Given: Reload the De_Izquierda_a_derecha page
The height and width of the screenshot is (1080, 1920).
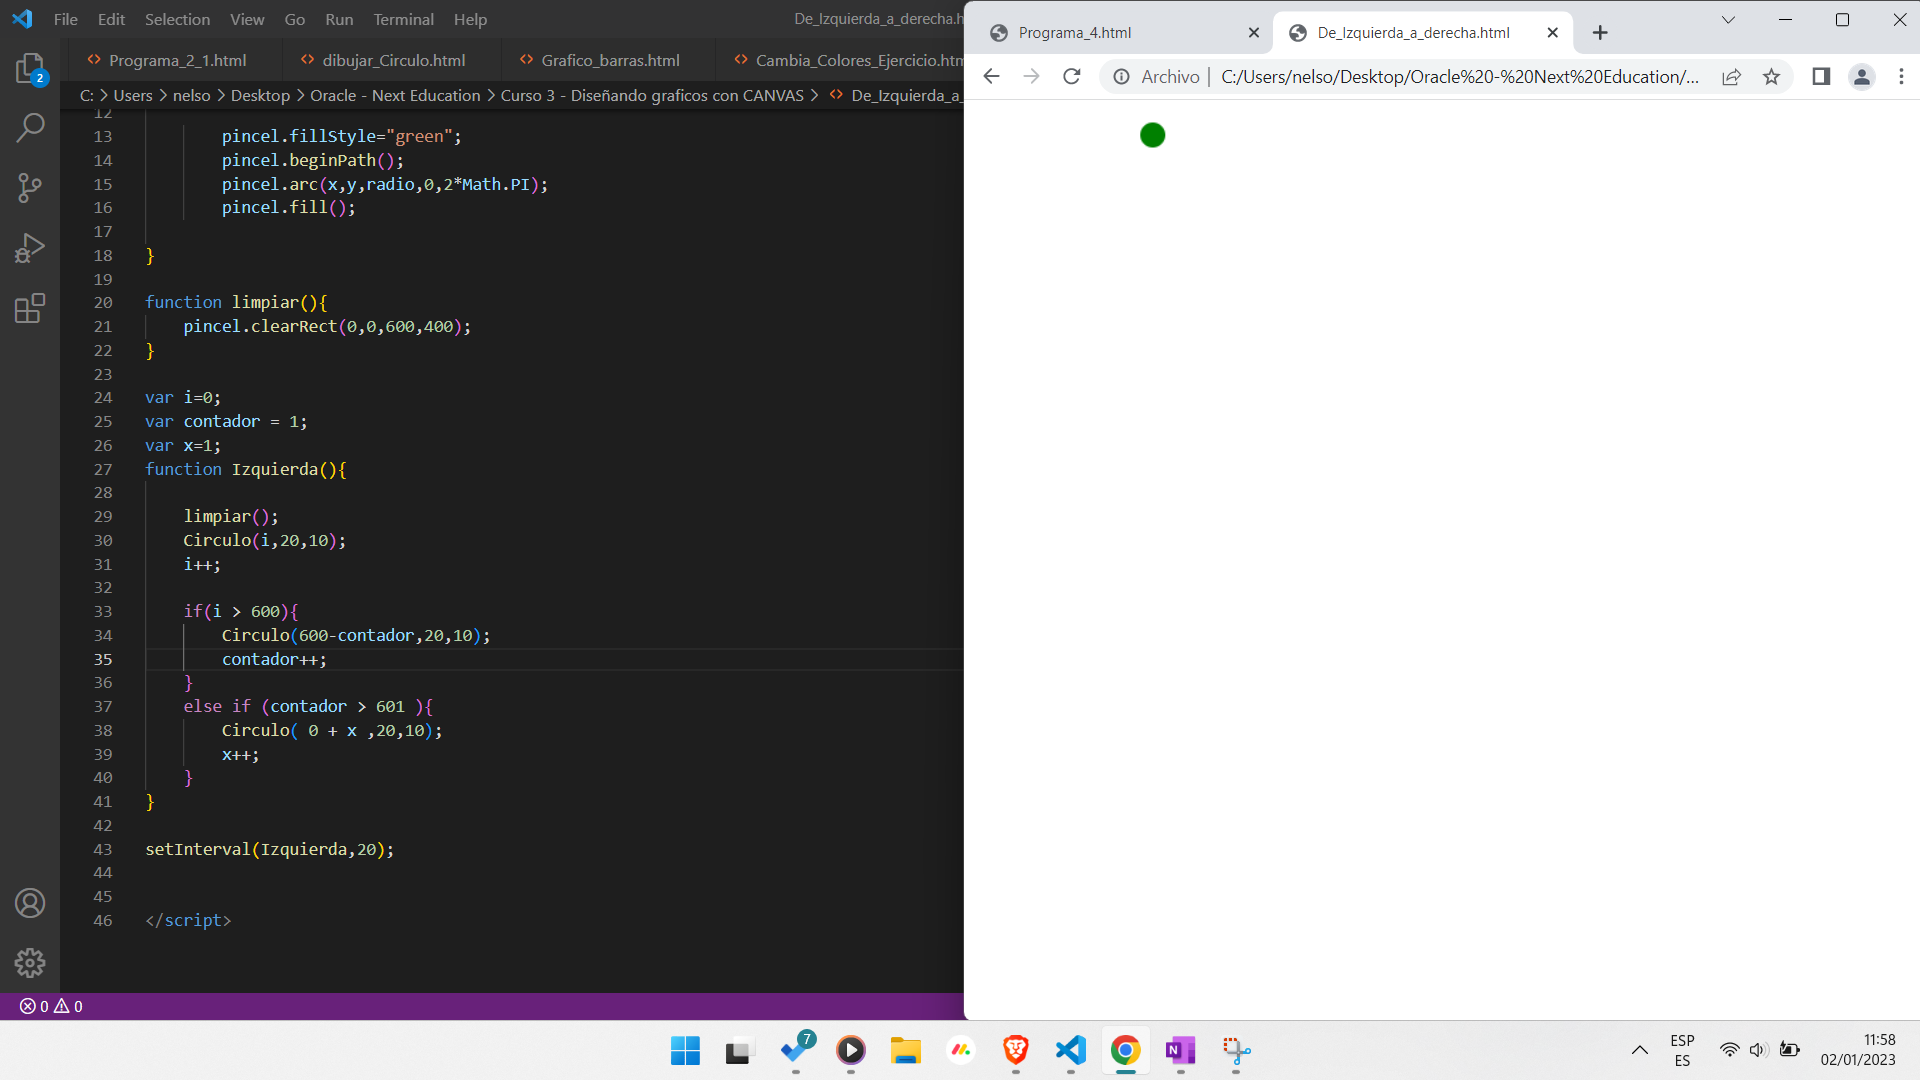Looking at the screenshot, I should [1072, 77].
